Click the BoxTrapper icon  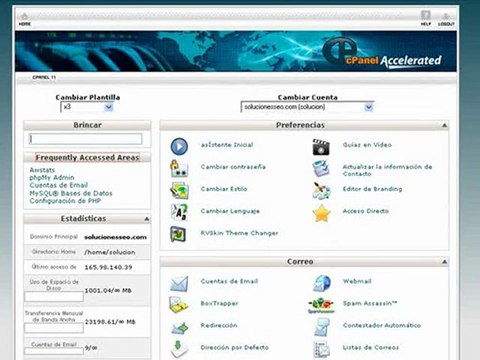click(x=179, y=305)
